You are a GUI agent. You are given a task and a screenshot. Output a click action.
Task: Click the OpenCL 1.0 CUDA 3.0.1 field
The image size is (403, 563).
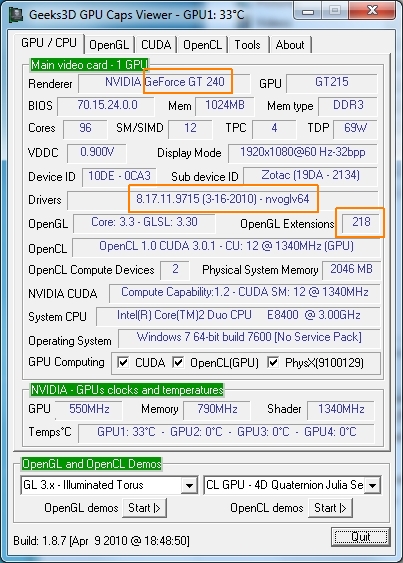tap(226, 247)
